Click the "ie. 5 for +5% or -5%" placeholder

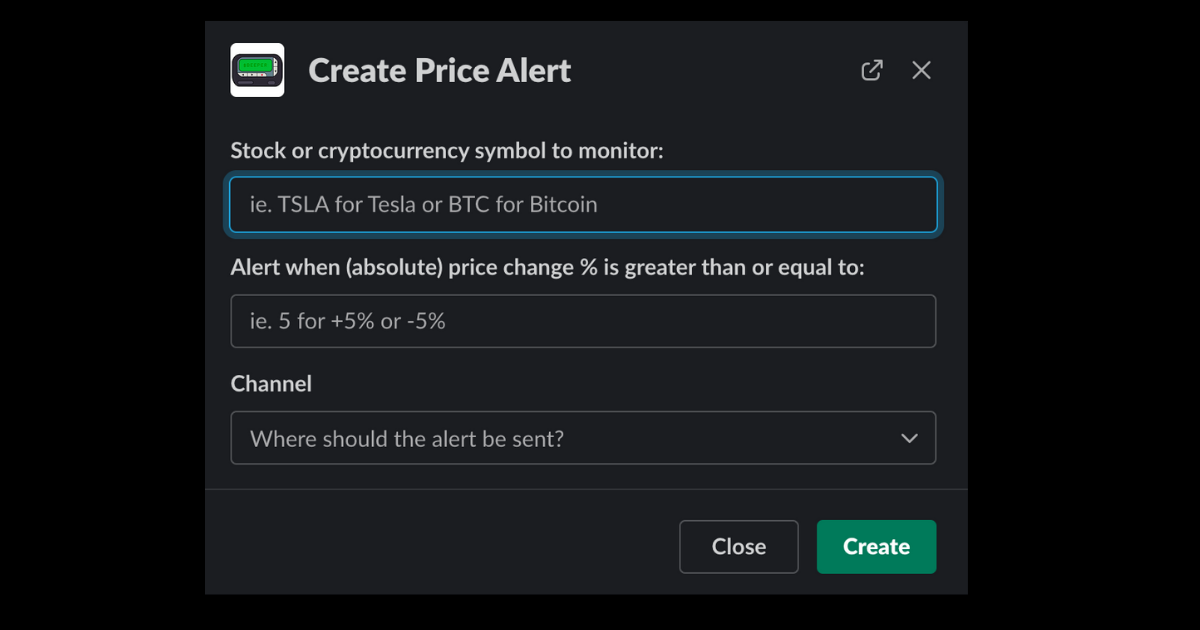[348, 321]
